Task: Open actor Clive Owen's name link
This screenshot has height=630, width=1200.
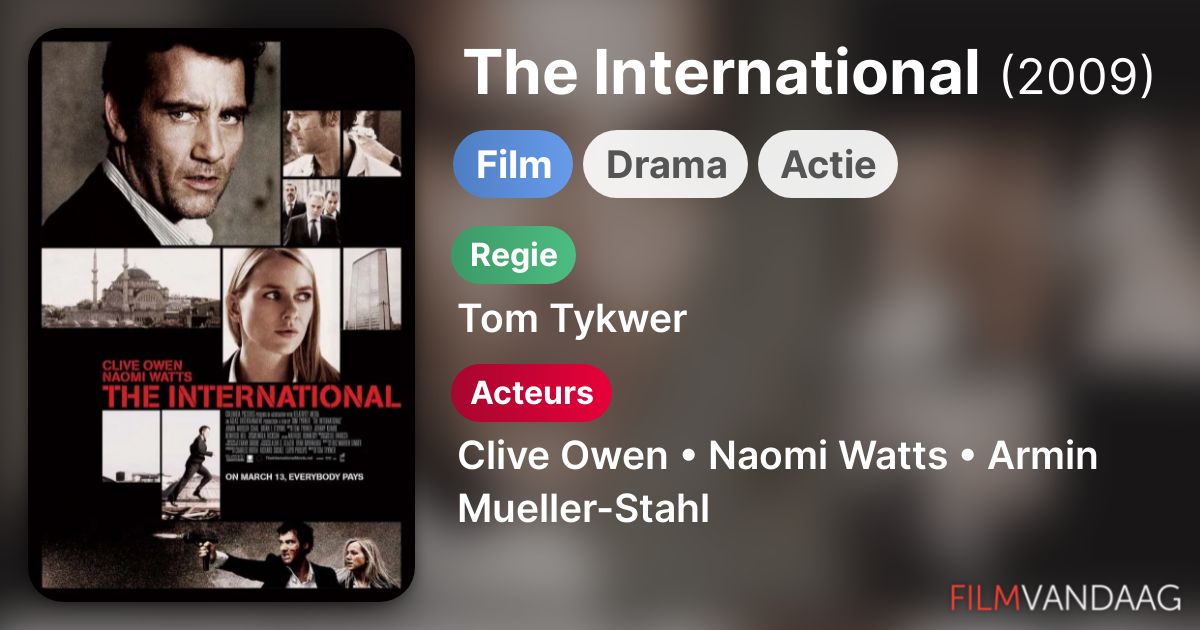Action: (x=562, y=456)
